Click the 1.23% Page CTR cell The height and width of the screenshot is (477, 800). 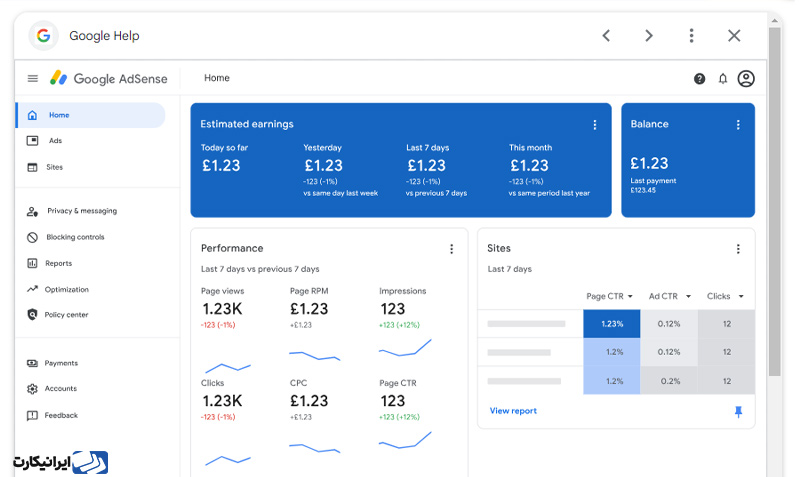click(612, 324)
